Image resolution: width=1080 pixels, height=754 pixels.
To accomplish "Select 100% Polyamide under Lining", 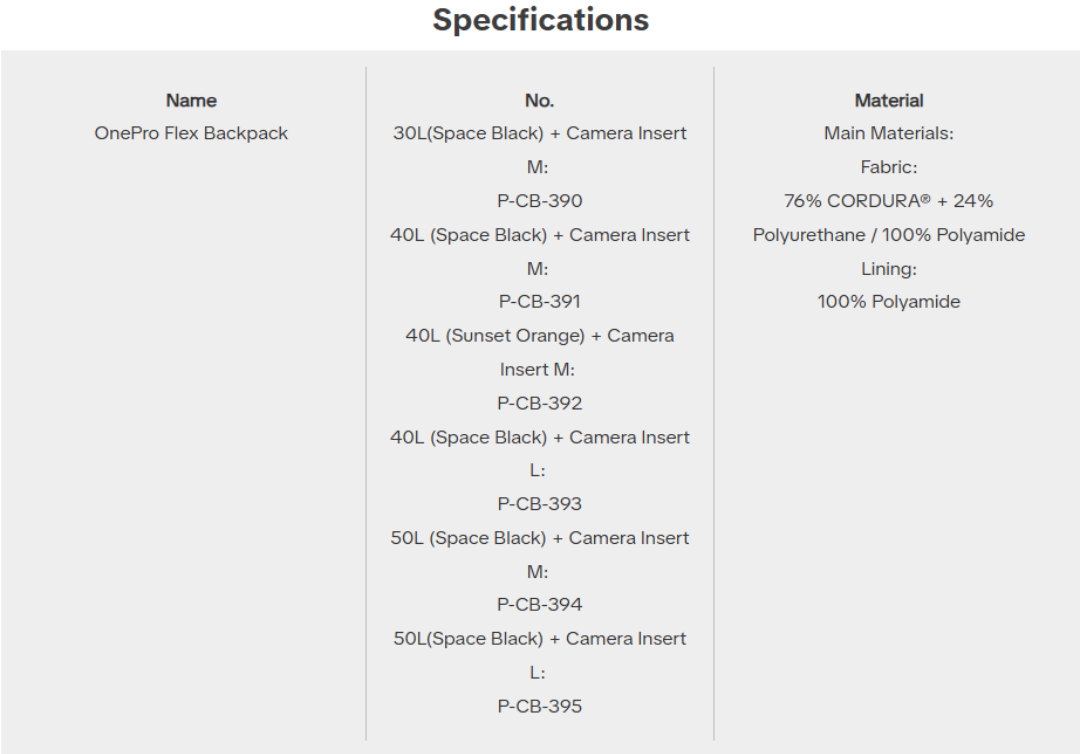I will 889,301.
